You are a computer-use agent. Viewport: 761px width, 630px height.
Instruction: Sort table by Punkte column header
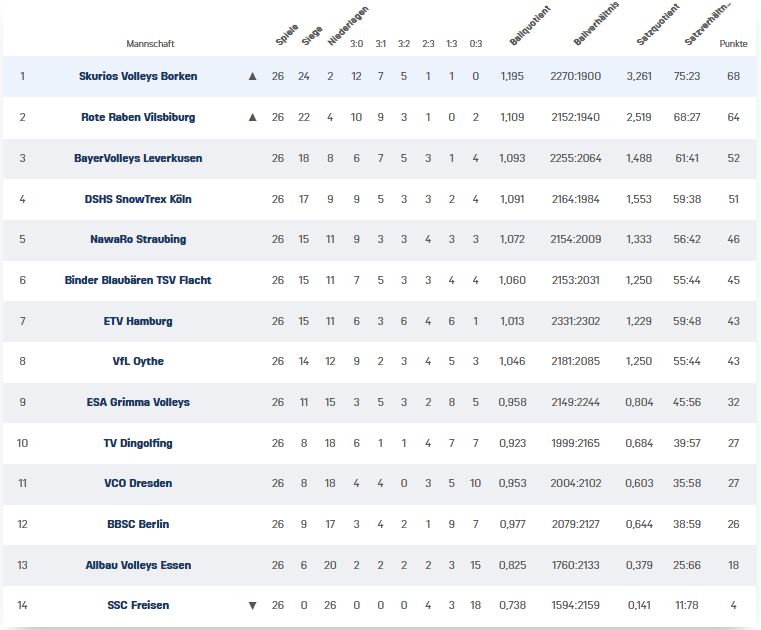(x=733, y=44)
